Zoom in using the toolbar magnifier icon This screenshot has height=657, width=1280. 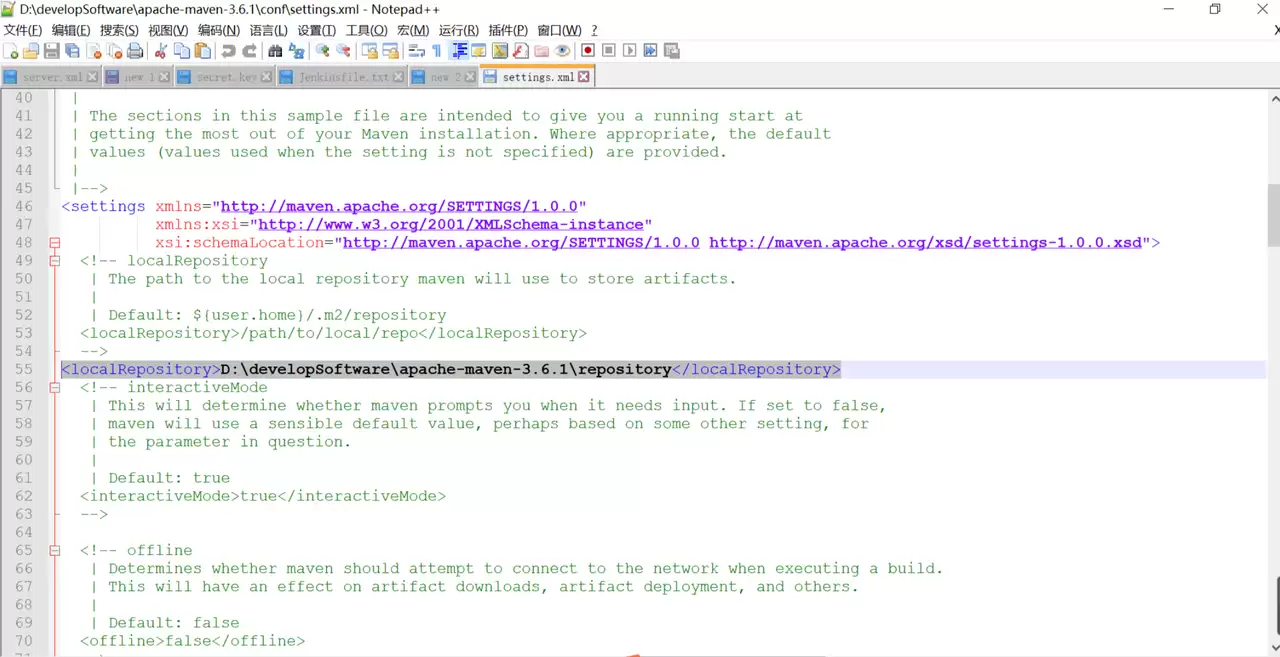[x=322, y=51]
